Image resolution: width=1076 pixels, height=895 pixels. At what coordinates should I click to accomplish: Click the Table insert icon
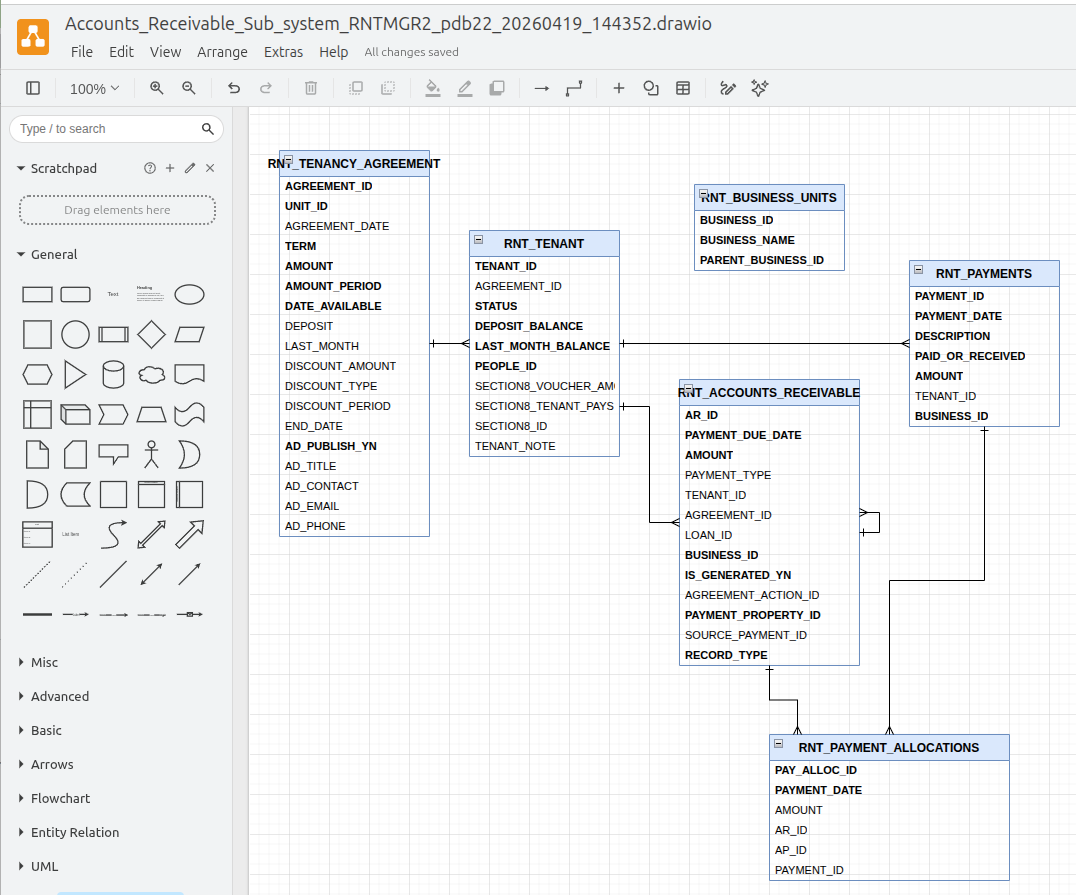tap(683, 88)
